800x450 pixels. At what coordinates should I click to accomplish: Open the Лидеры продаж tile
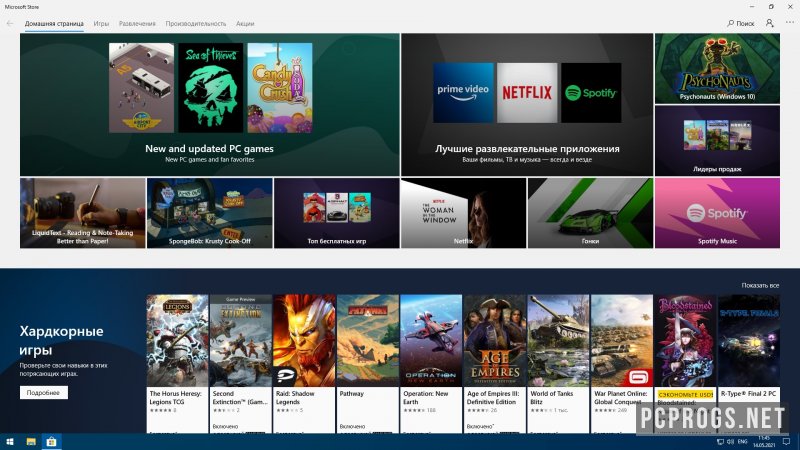point(717,141)
